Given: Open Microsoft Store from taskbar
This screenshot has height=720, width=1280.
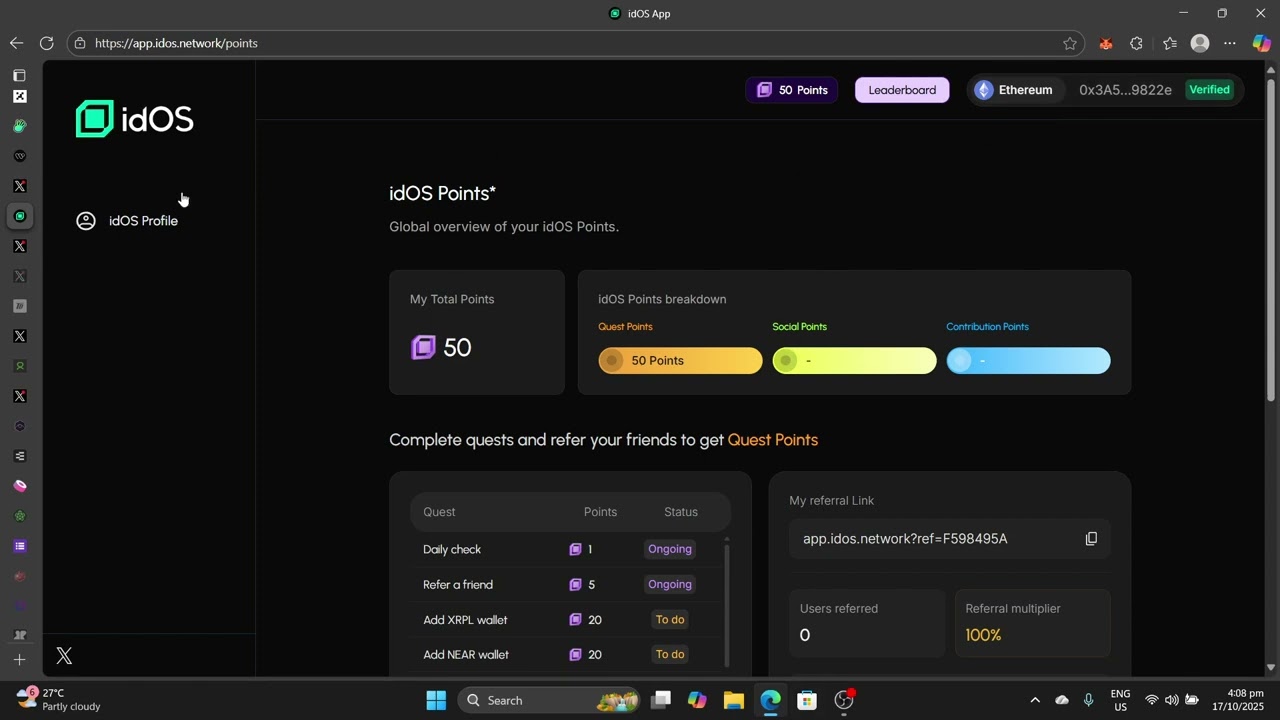Looking at the screenshot, I should 807,700.
